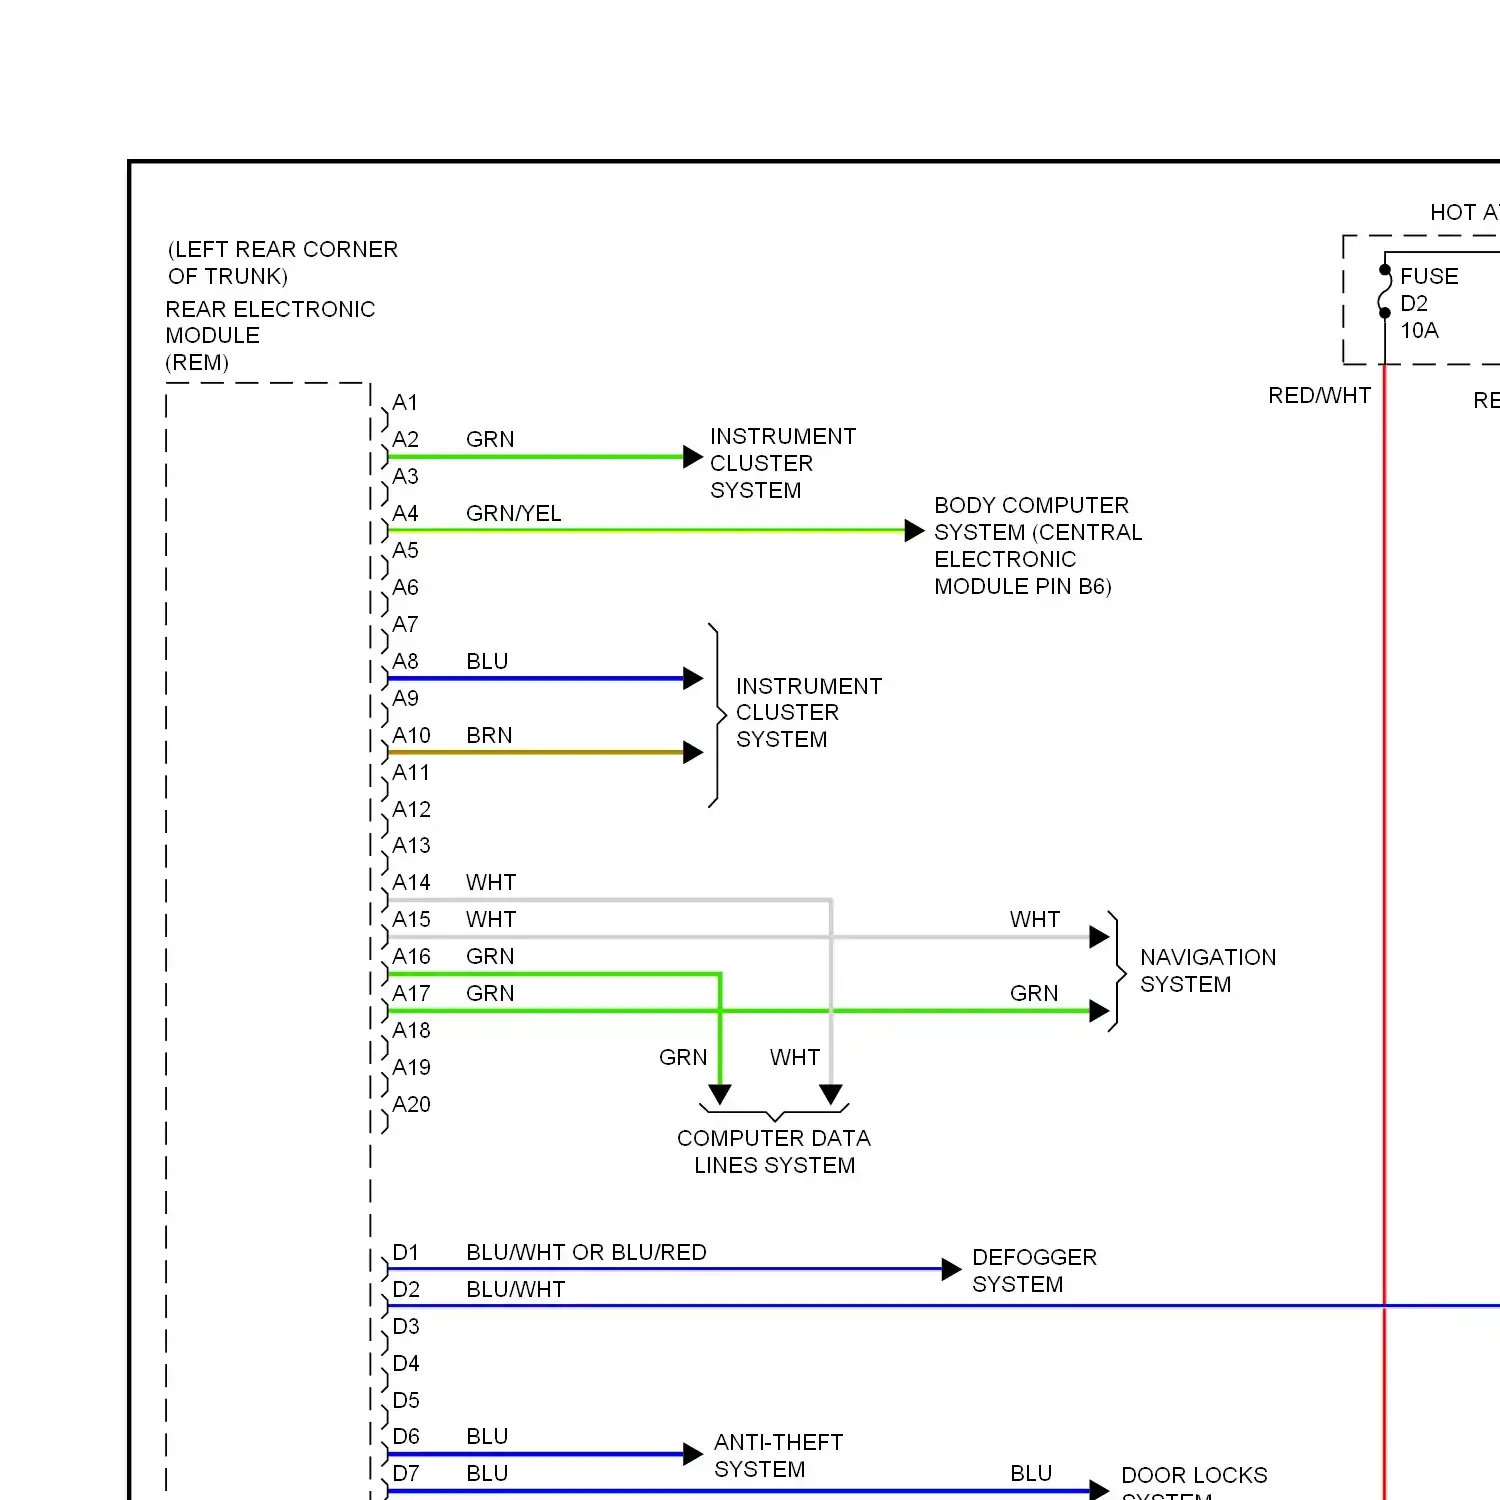Click INSTRUMENT CLUSTER SYSTEM text beside the bracket
1500x1500 pixels.
pos(809,712)
